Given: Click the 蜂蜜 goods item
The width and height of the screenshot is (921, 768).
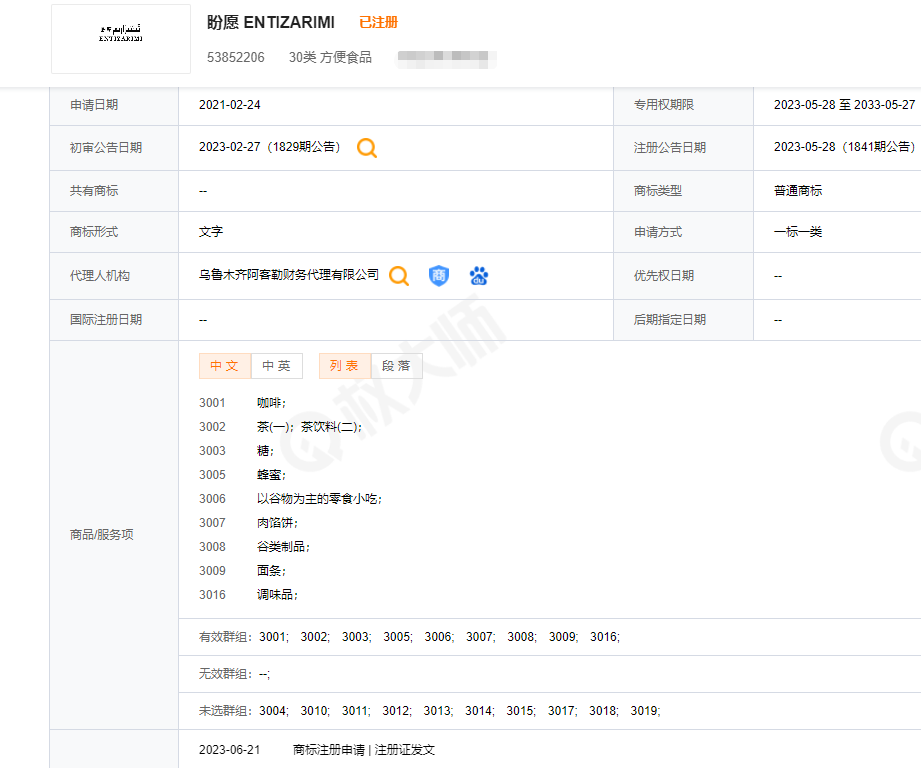Looking at the screenshot, I should [271, 475].
